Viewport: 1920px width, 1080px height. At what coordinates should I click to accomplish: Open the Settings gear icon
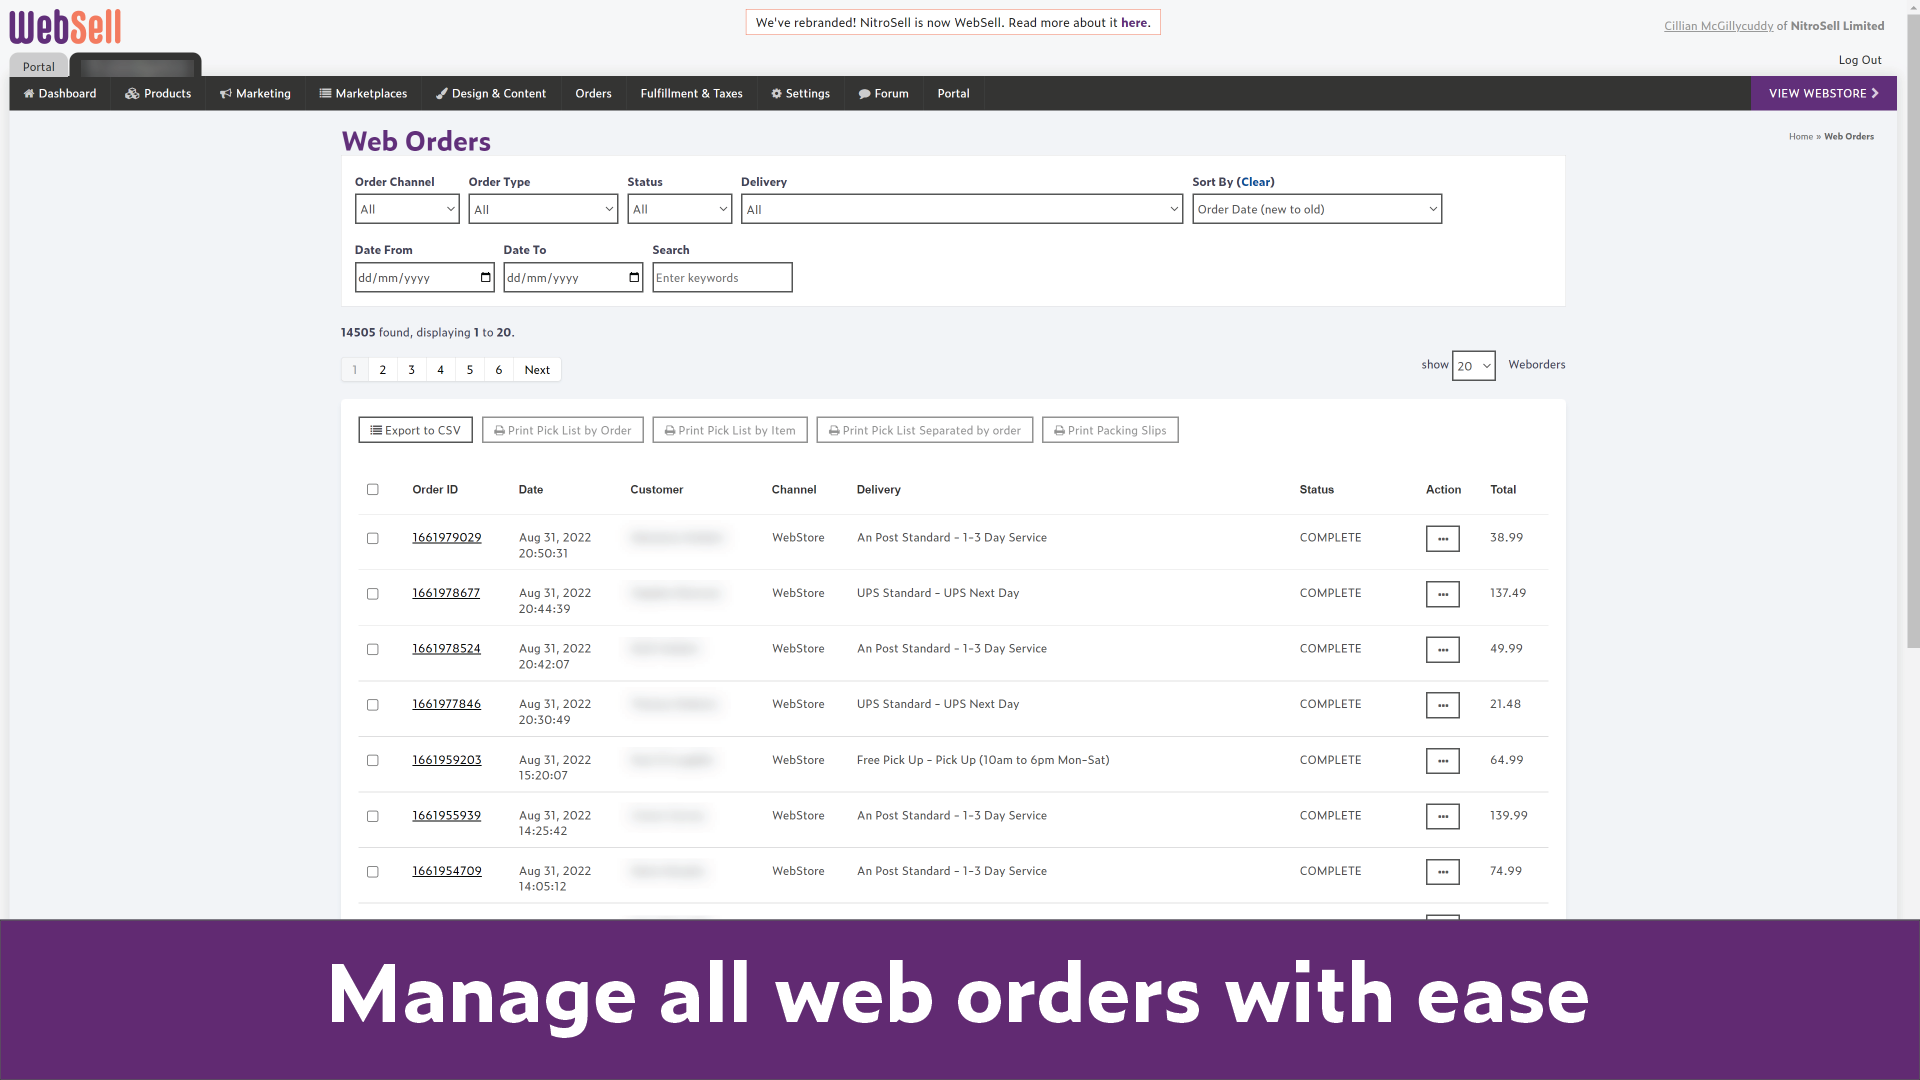coord(777,93)
